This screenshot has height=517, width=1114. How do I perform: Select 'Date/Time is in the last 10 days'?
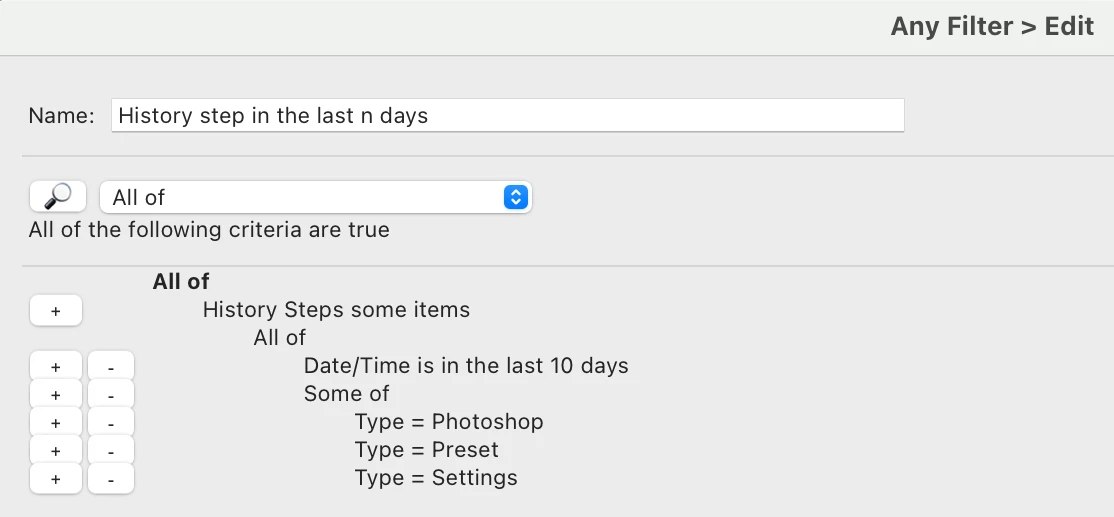tap(466, 366)
